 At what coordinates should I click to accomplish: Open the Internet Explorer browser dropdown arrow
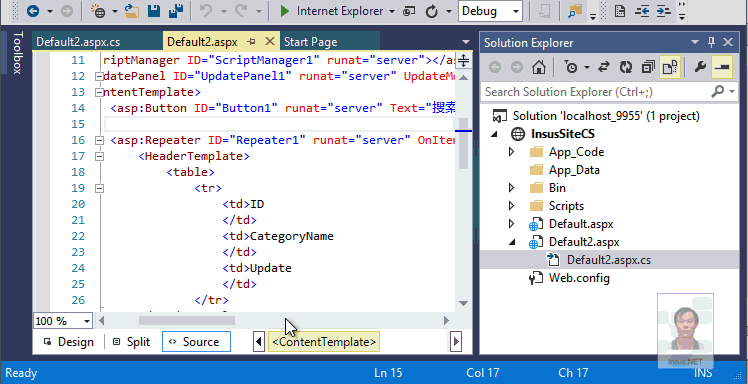392,11
